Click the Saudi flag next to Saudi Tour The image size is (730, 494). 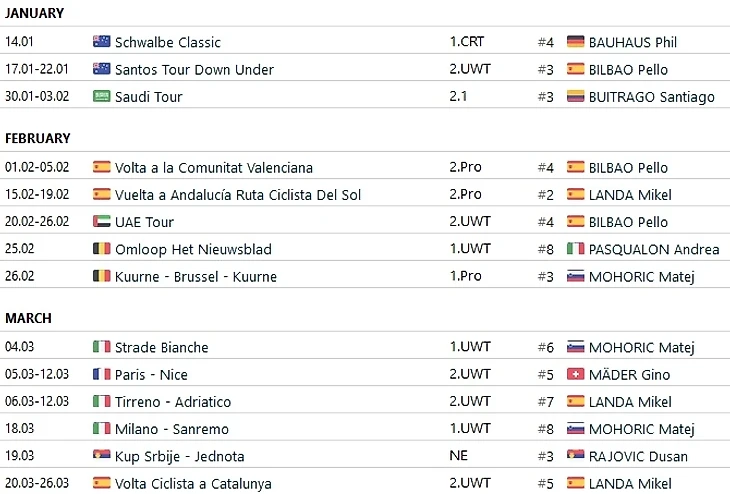point(101,97)
